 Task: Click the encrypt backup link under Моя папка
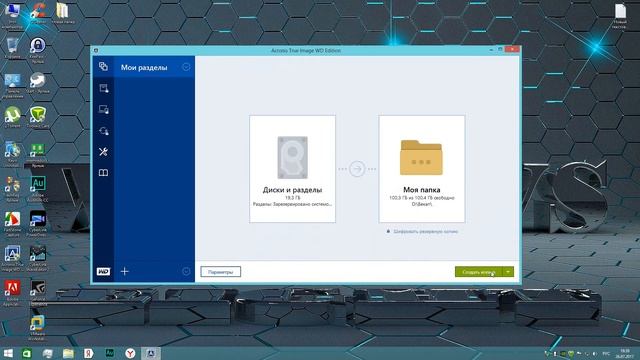[422, 231]
